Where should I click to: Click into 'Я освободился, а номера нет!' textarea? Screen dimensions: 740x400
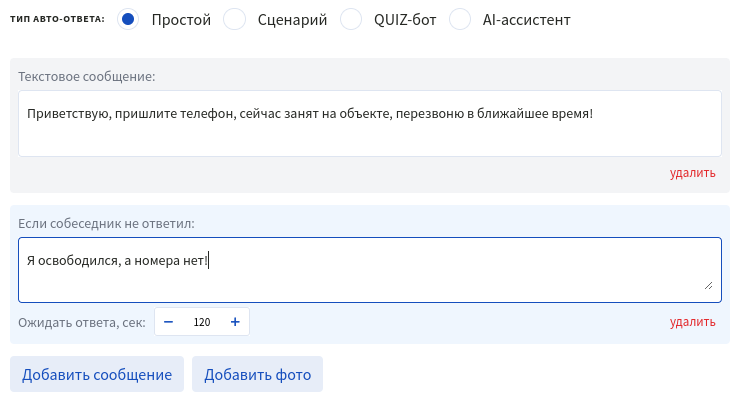369,270
